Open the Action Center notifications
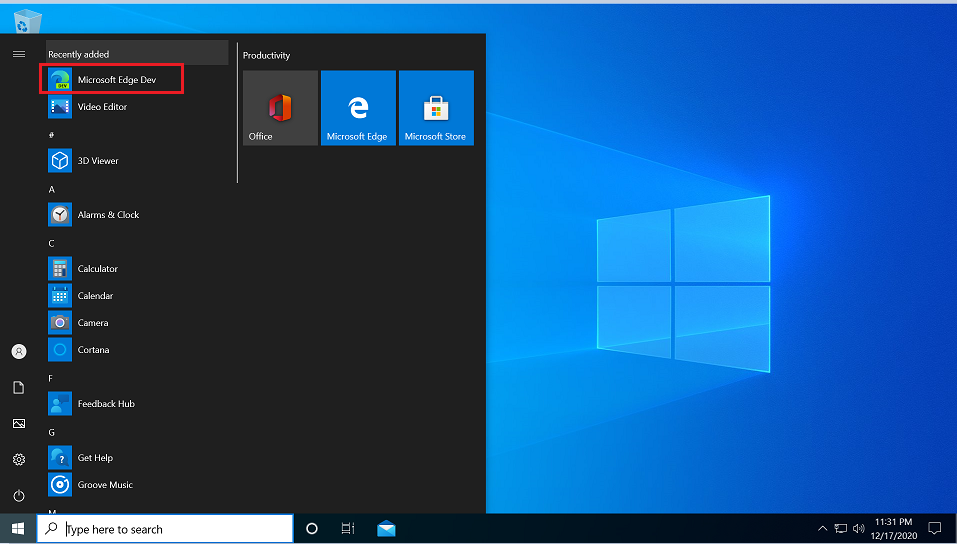 [934, 529]
